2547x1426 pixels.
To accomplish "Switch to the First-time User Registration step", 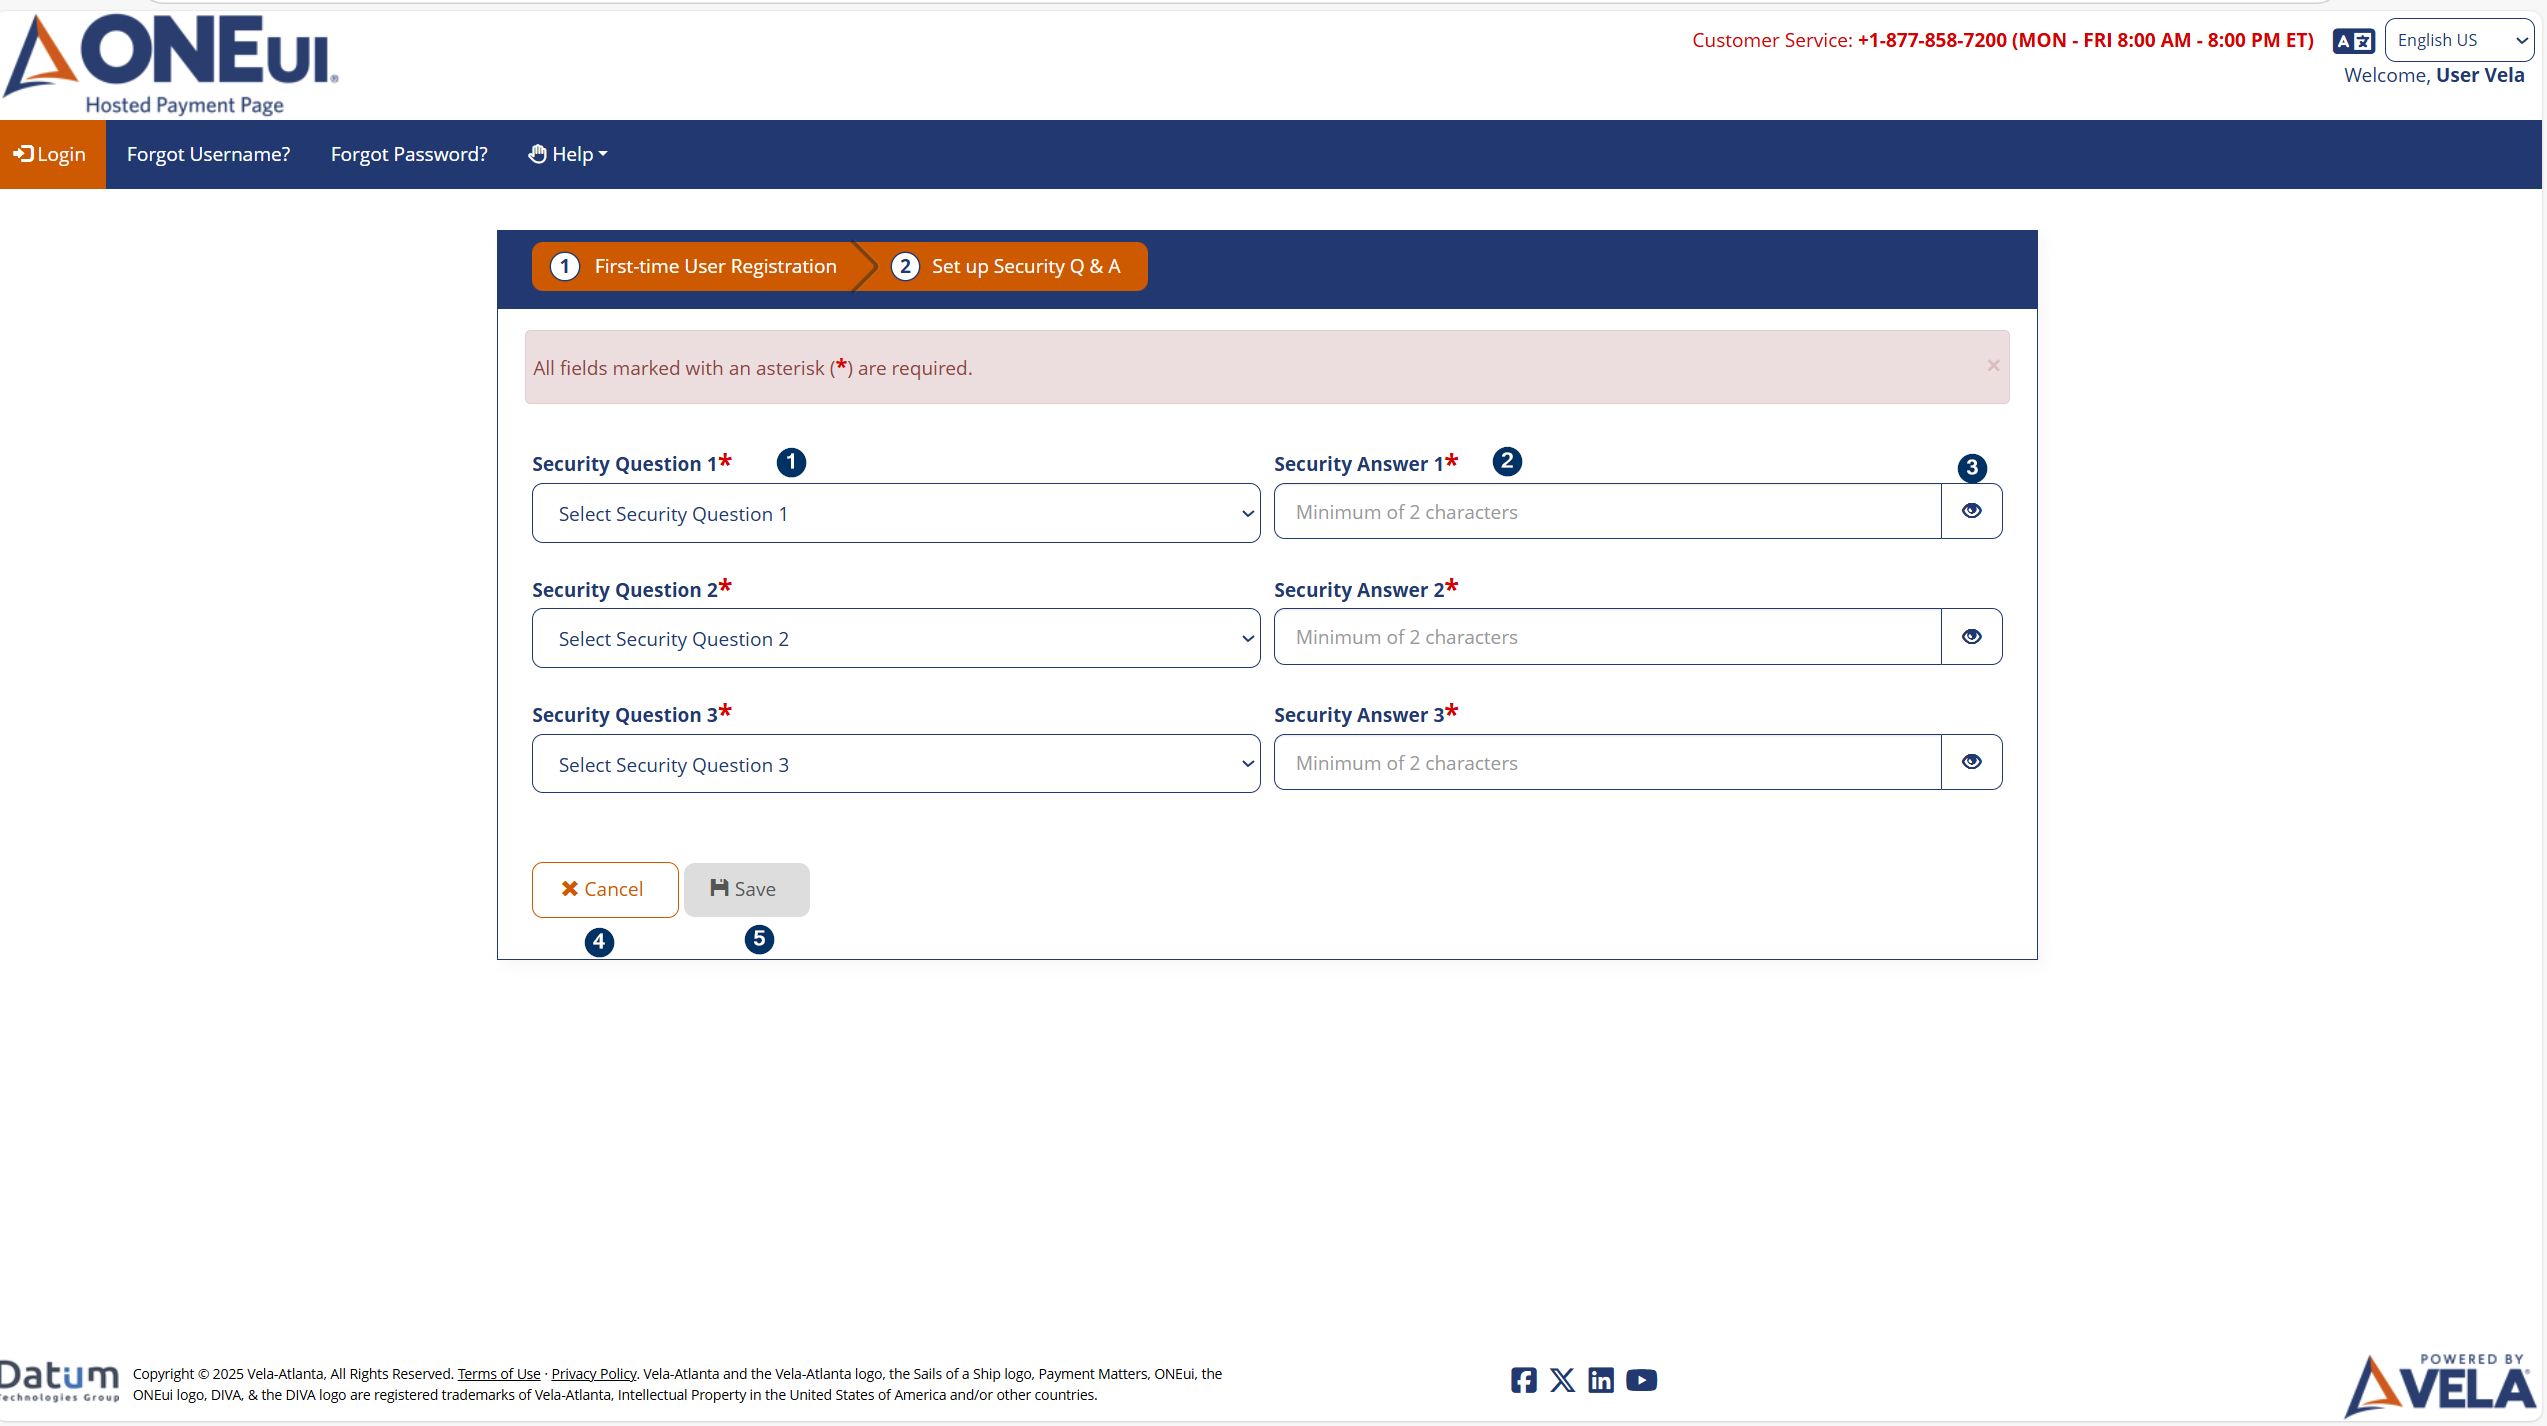I will (x=697, y=266).
